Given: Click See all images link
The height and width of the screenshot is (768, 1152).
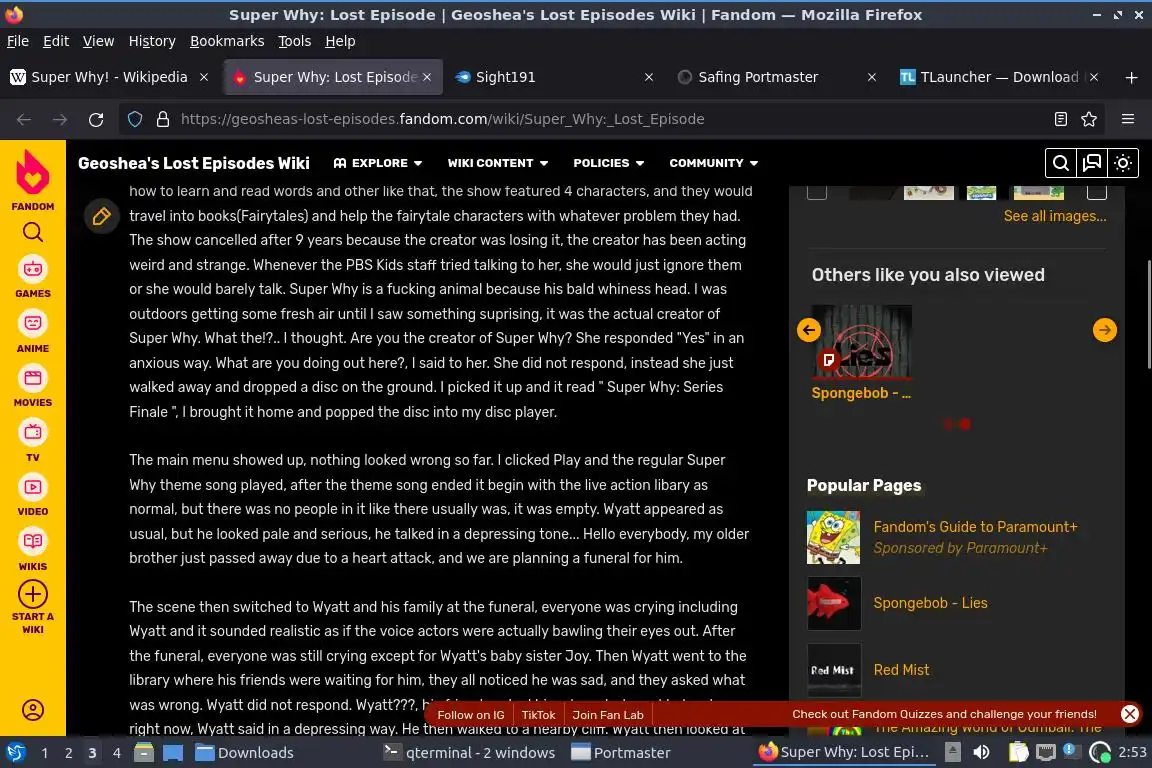Looking at the screenshot, I should 1054,216.
